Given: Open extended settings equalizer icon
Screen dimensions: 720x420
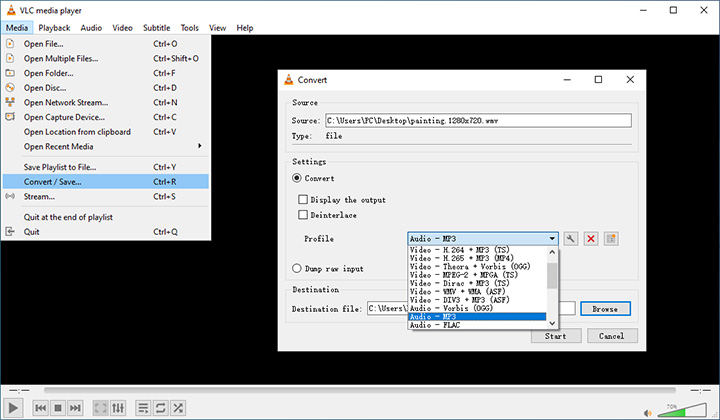Looking at the screenshot, I should (x=118, y=408).
